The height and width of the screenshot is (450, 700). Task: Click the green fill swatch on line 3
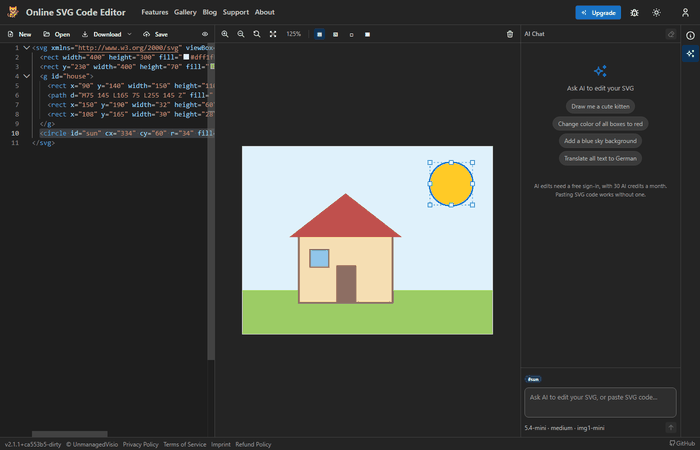(212, 67)
